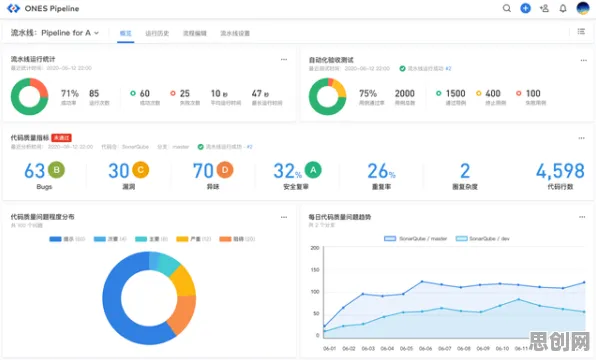Expand the Pipeline for A dropdown
Image resolution: width=596 pixels, height=360 pixels.
70,33
